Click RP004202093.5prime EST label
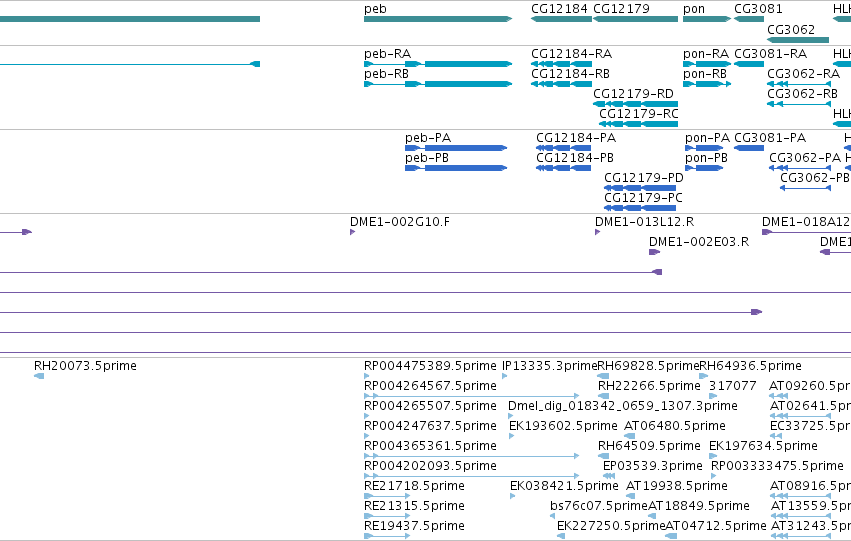 430,466
